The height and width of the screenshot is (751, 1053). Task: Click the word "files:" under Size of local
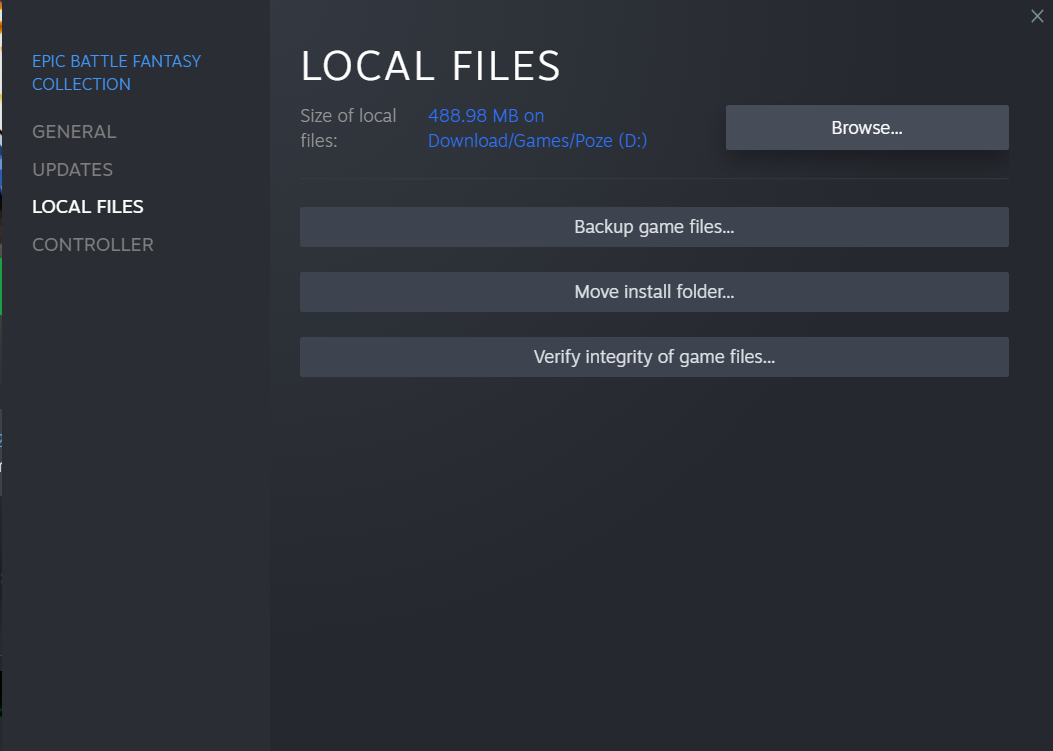click(x=319, y=141)
